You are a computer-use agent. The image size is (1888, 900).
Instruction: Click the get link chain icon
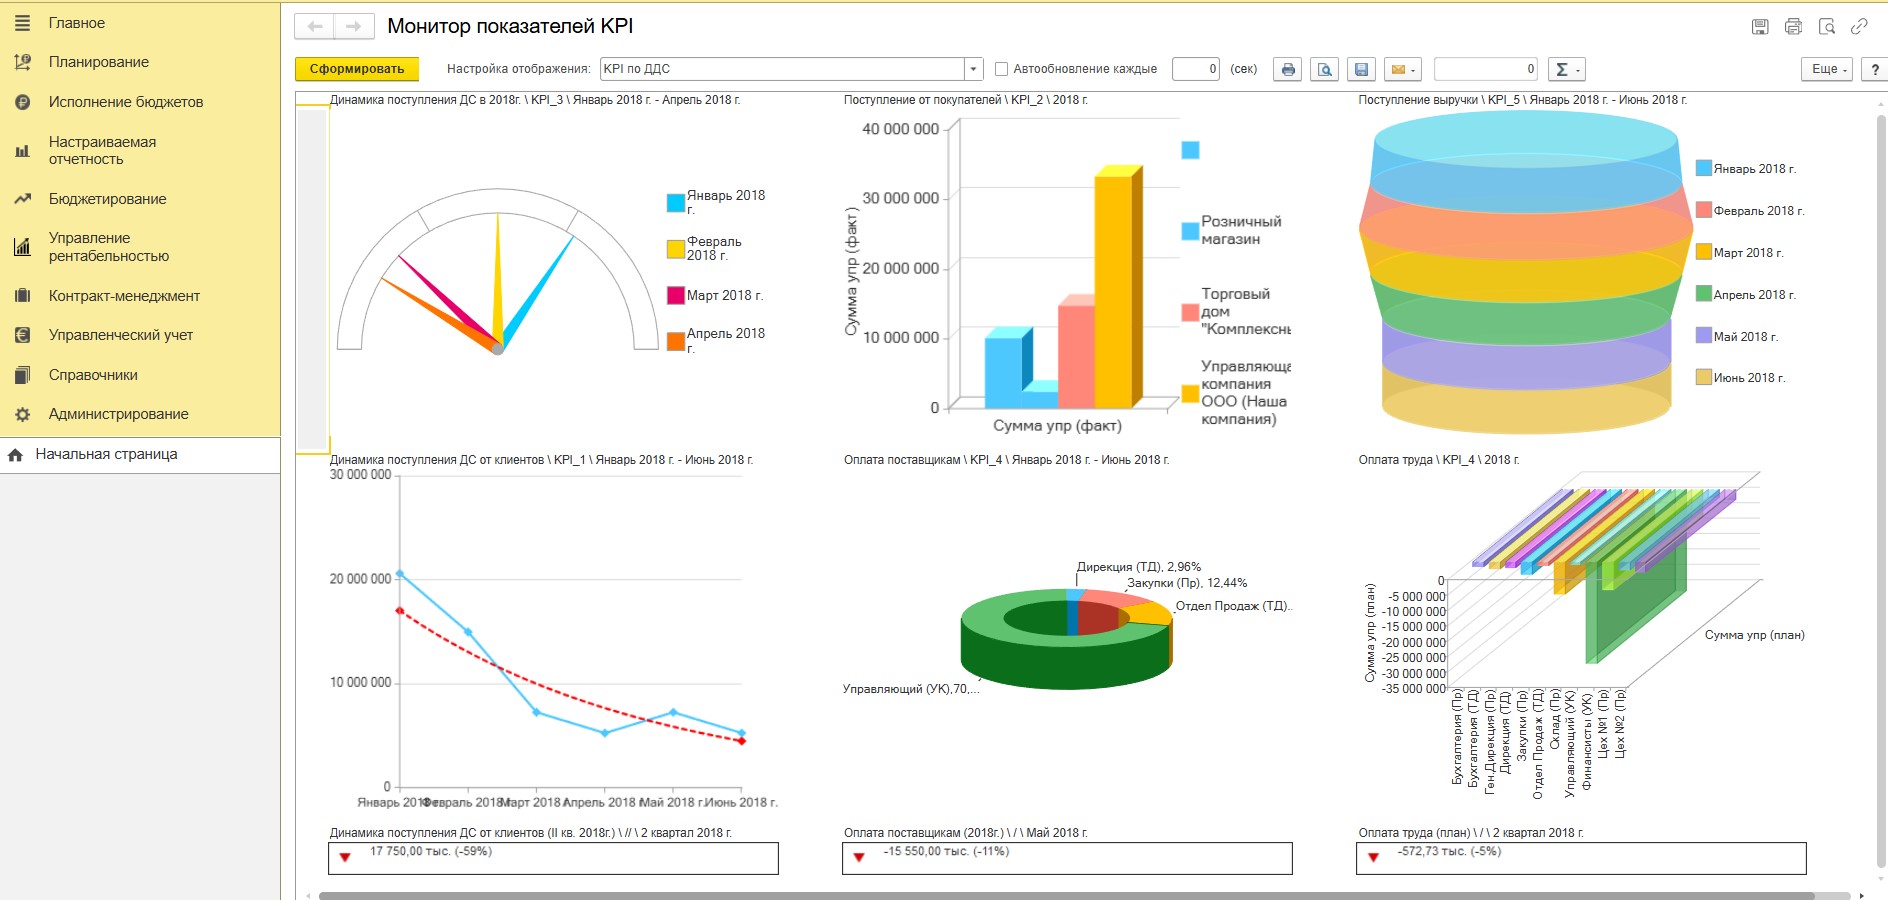(x=1859, y=27)
